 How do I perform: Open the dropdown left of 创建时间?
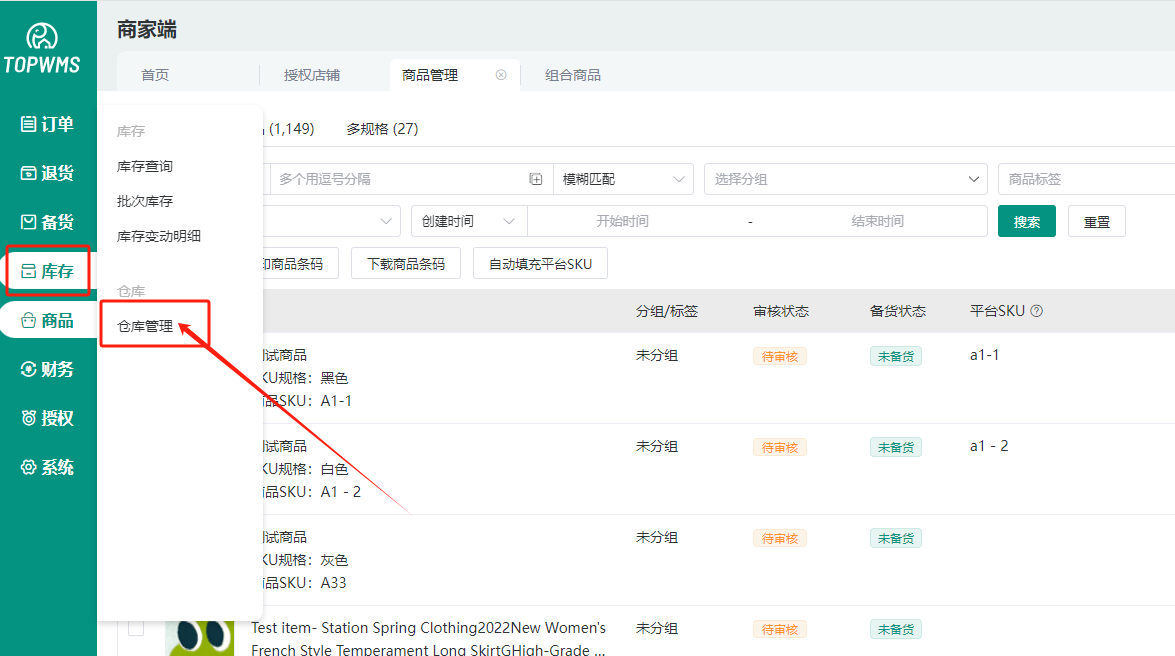point(331,221)
